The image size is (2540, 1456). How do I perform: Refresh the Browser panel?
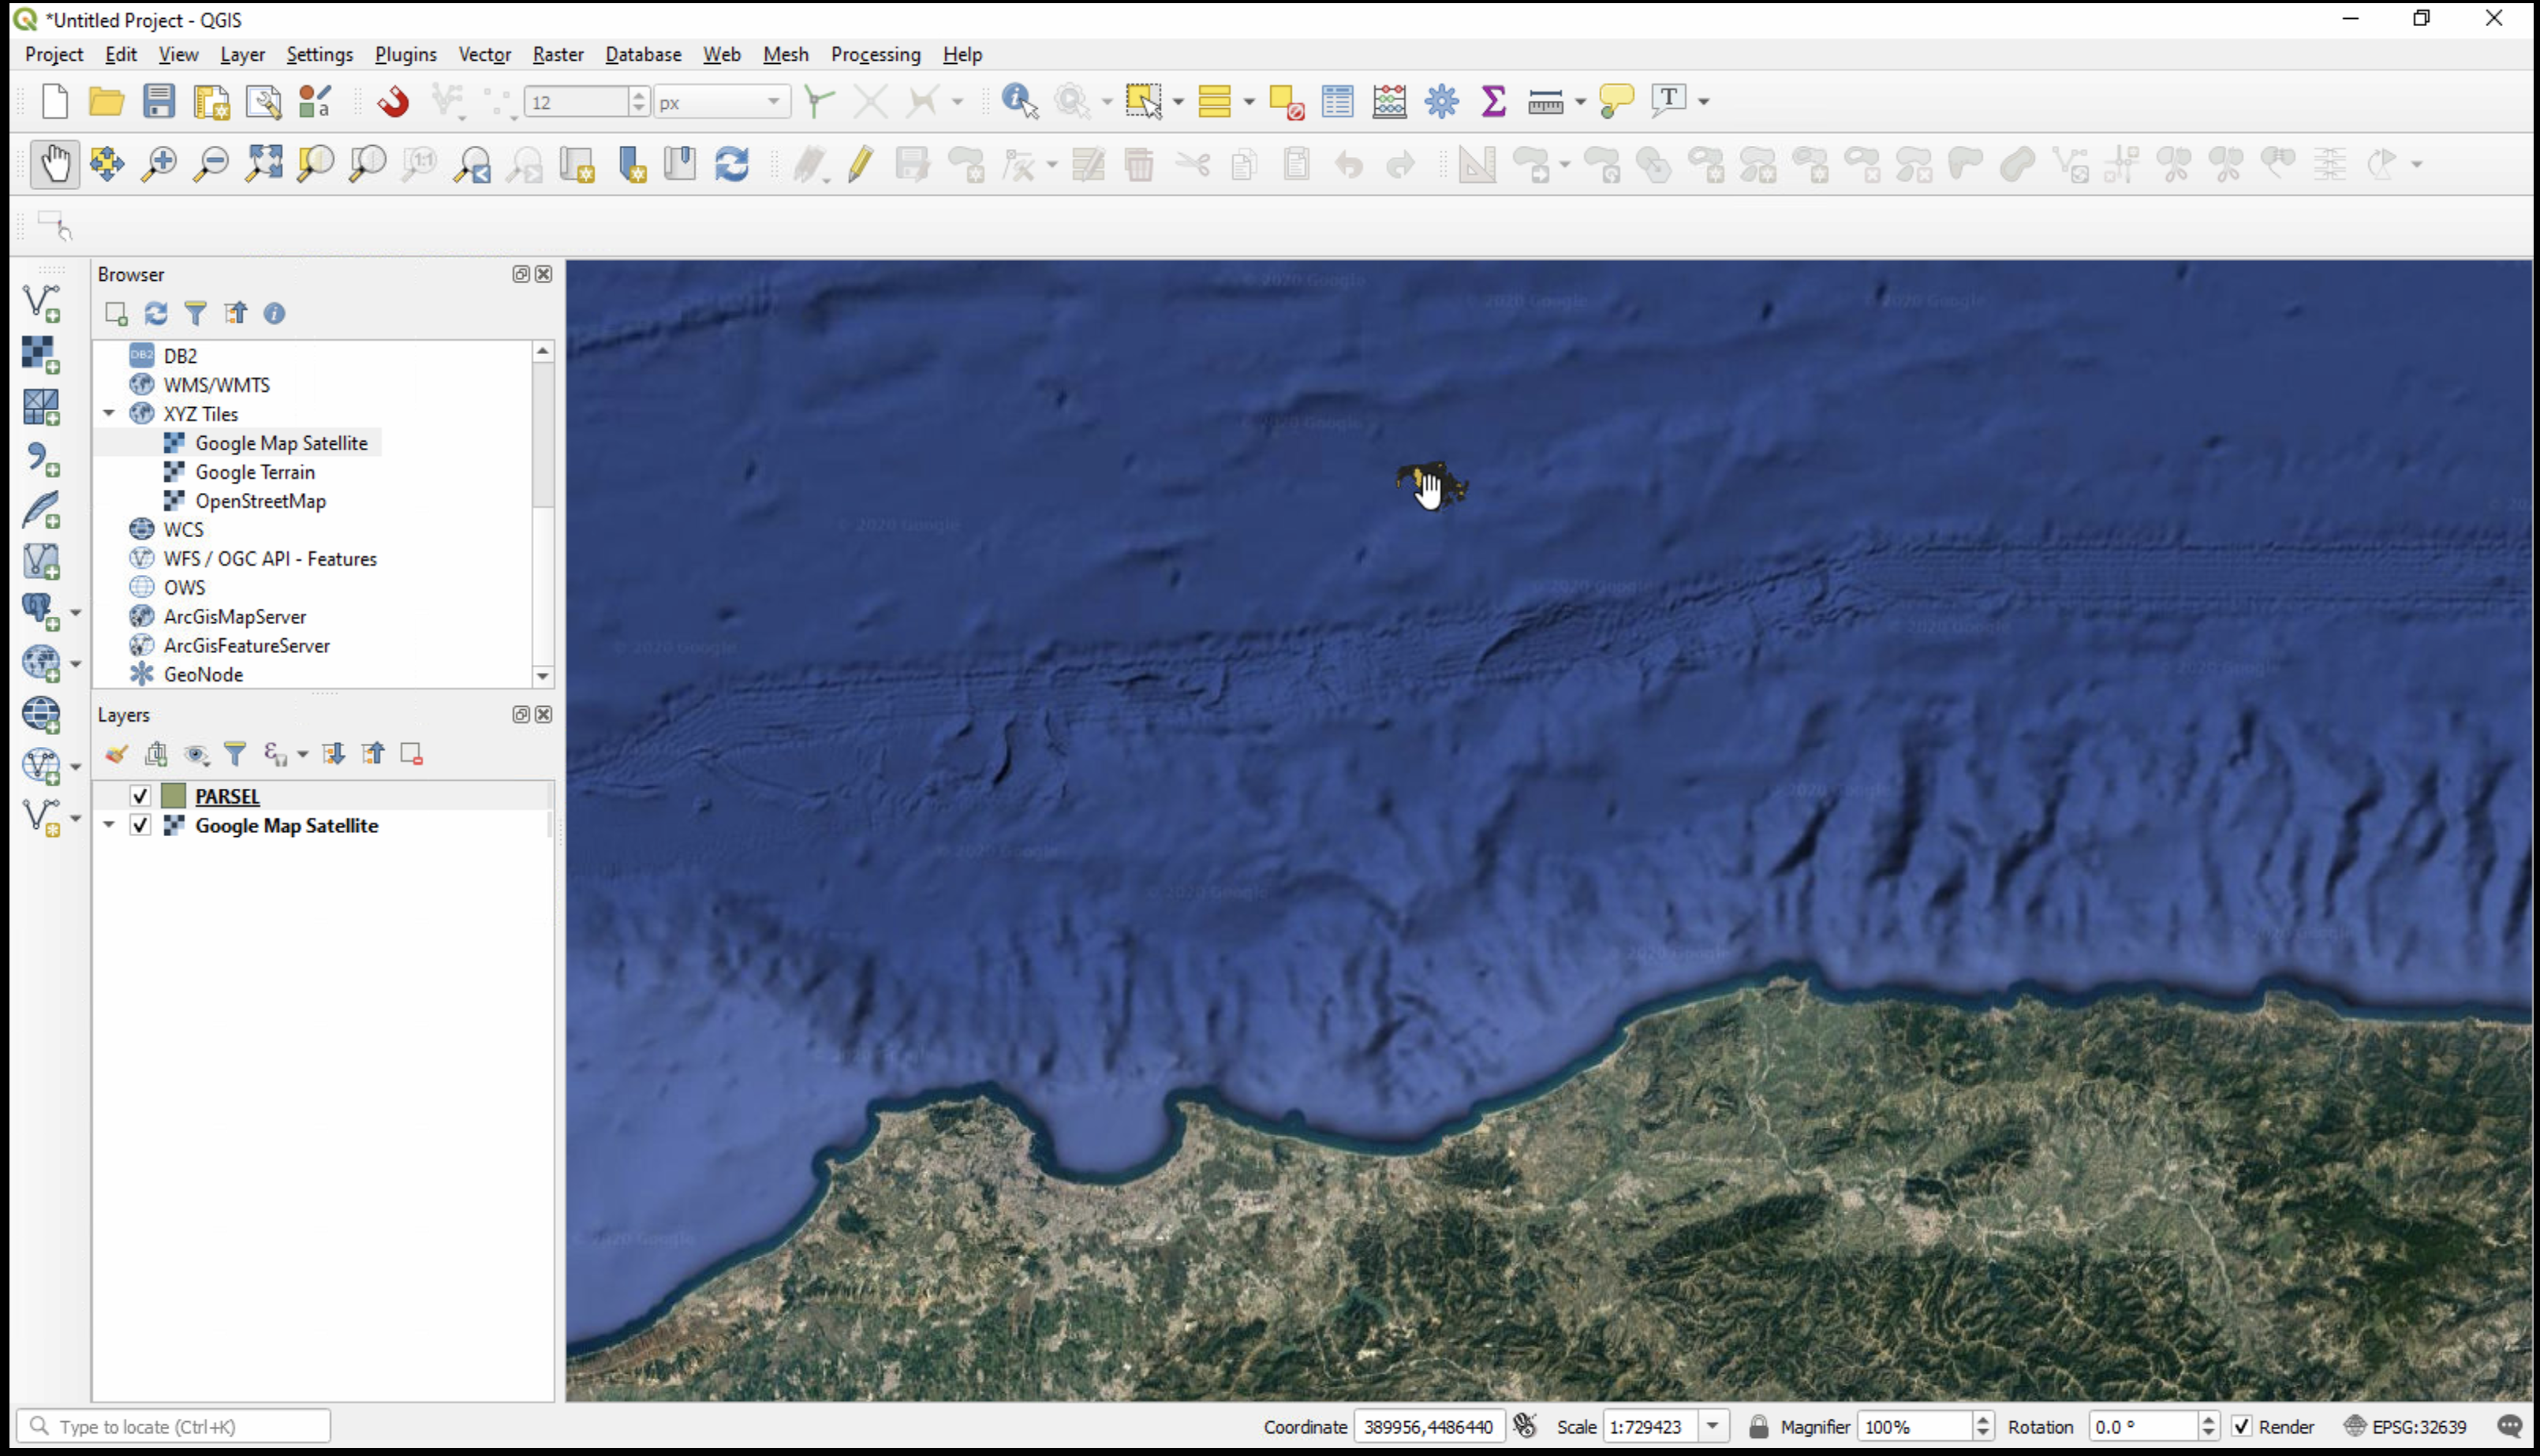(156, 314)
